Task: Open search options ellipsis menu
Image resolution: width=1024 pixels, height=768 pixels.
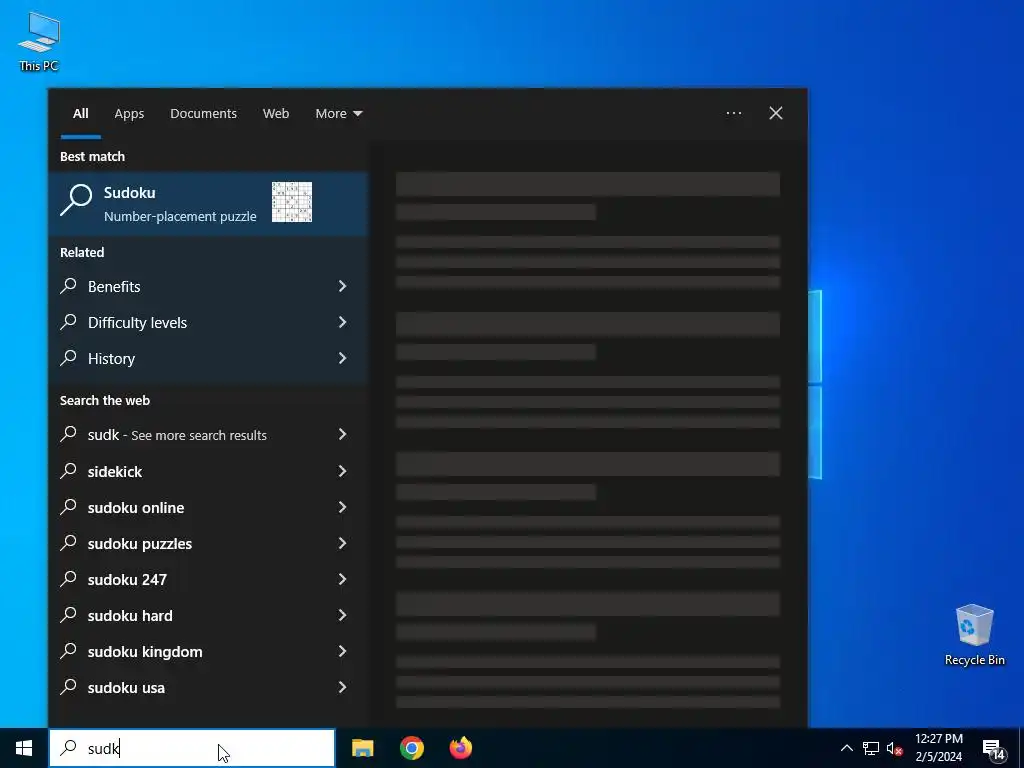Action: pos(733,113)
